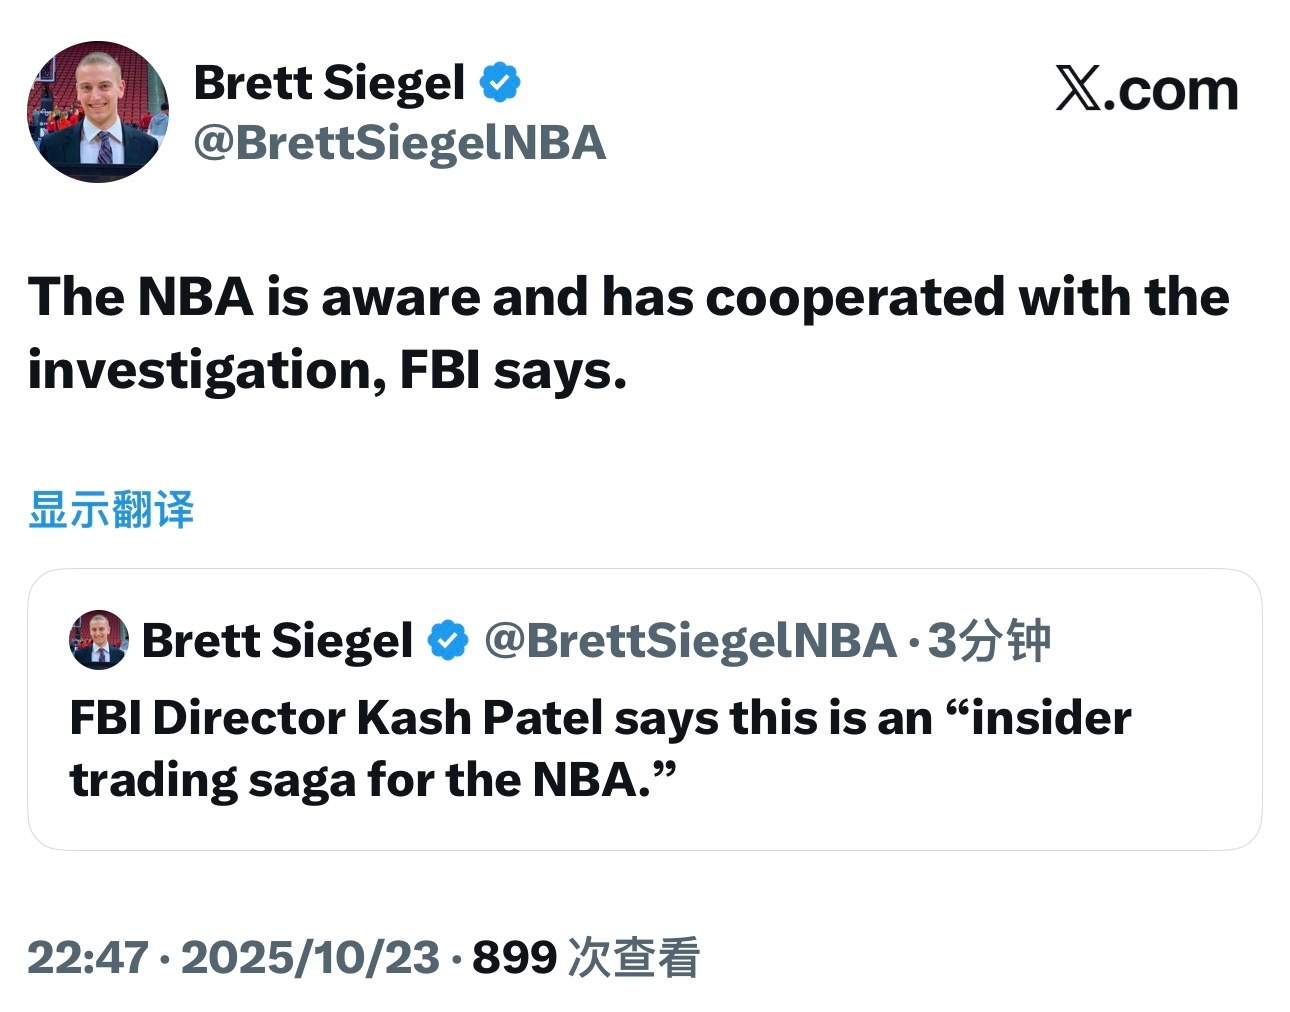
Task: Click 'FBI says.' ending the main tweet
Action: click(x=513, y=371)
